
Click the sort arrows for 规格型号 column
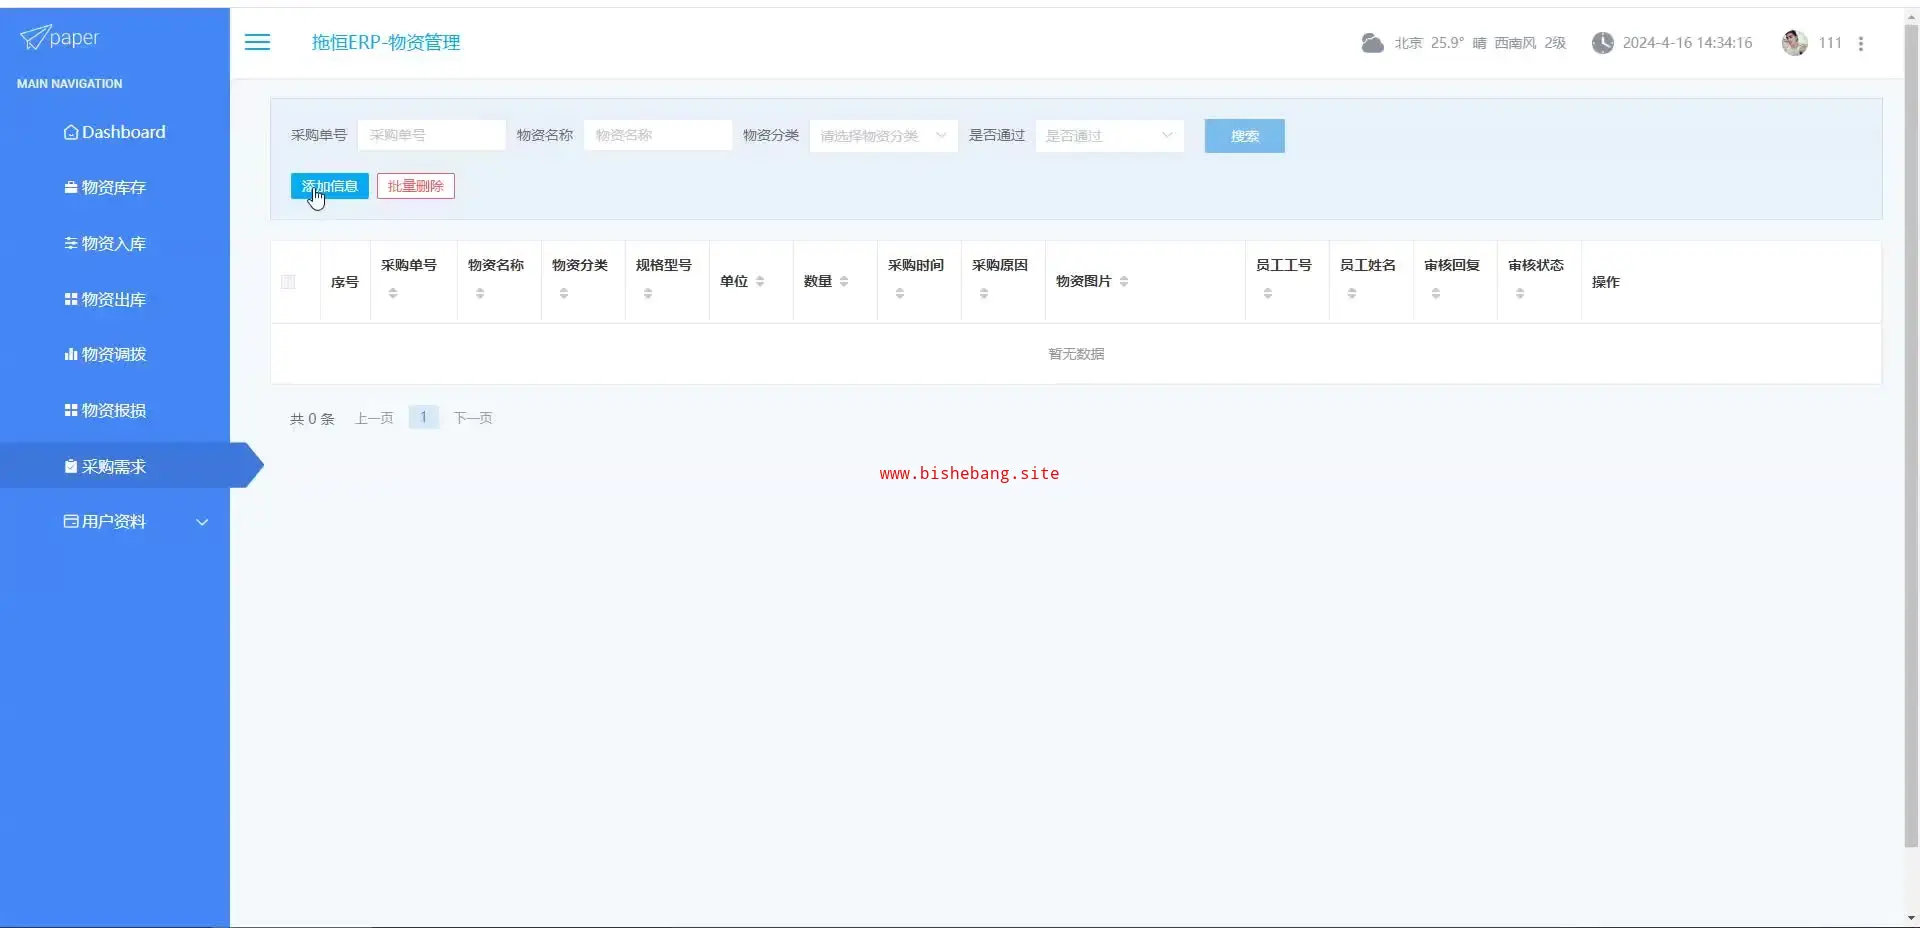648,294
